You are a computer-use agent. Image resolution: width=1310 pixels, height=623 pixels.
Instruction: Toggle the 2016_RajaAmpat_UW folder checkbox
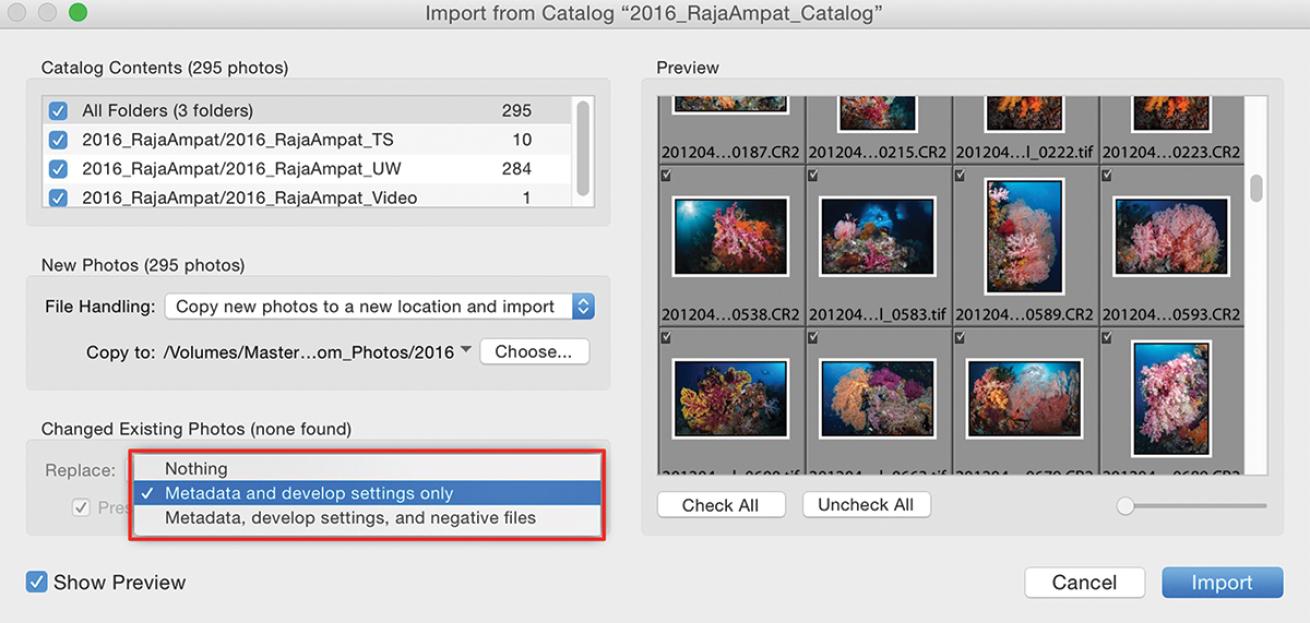point(58,169)
